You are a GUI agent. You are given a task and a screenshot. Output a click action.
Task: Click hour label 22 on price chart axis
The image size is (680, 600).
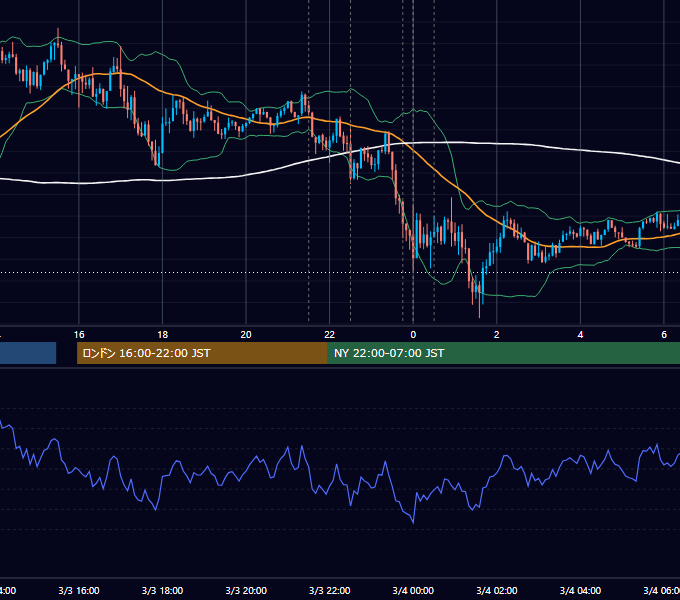click(330, 335)
